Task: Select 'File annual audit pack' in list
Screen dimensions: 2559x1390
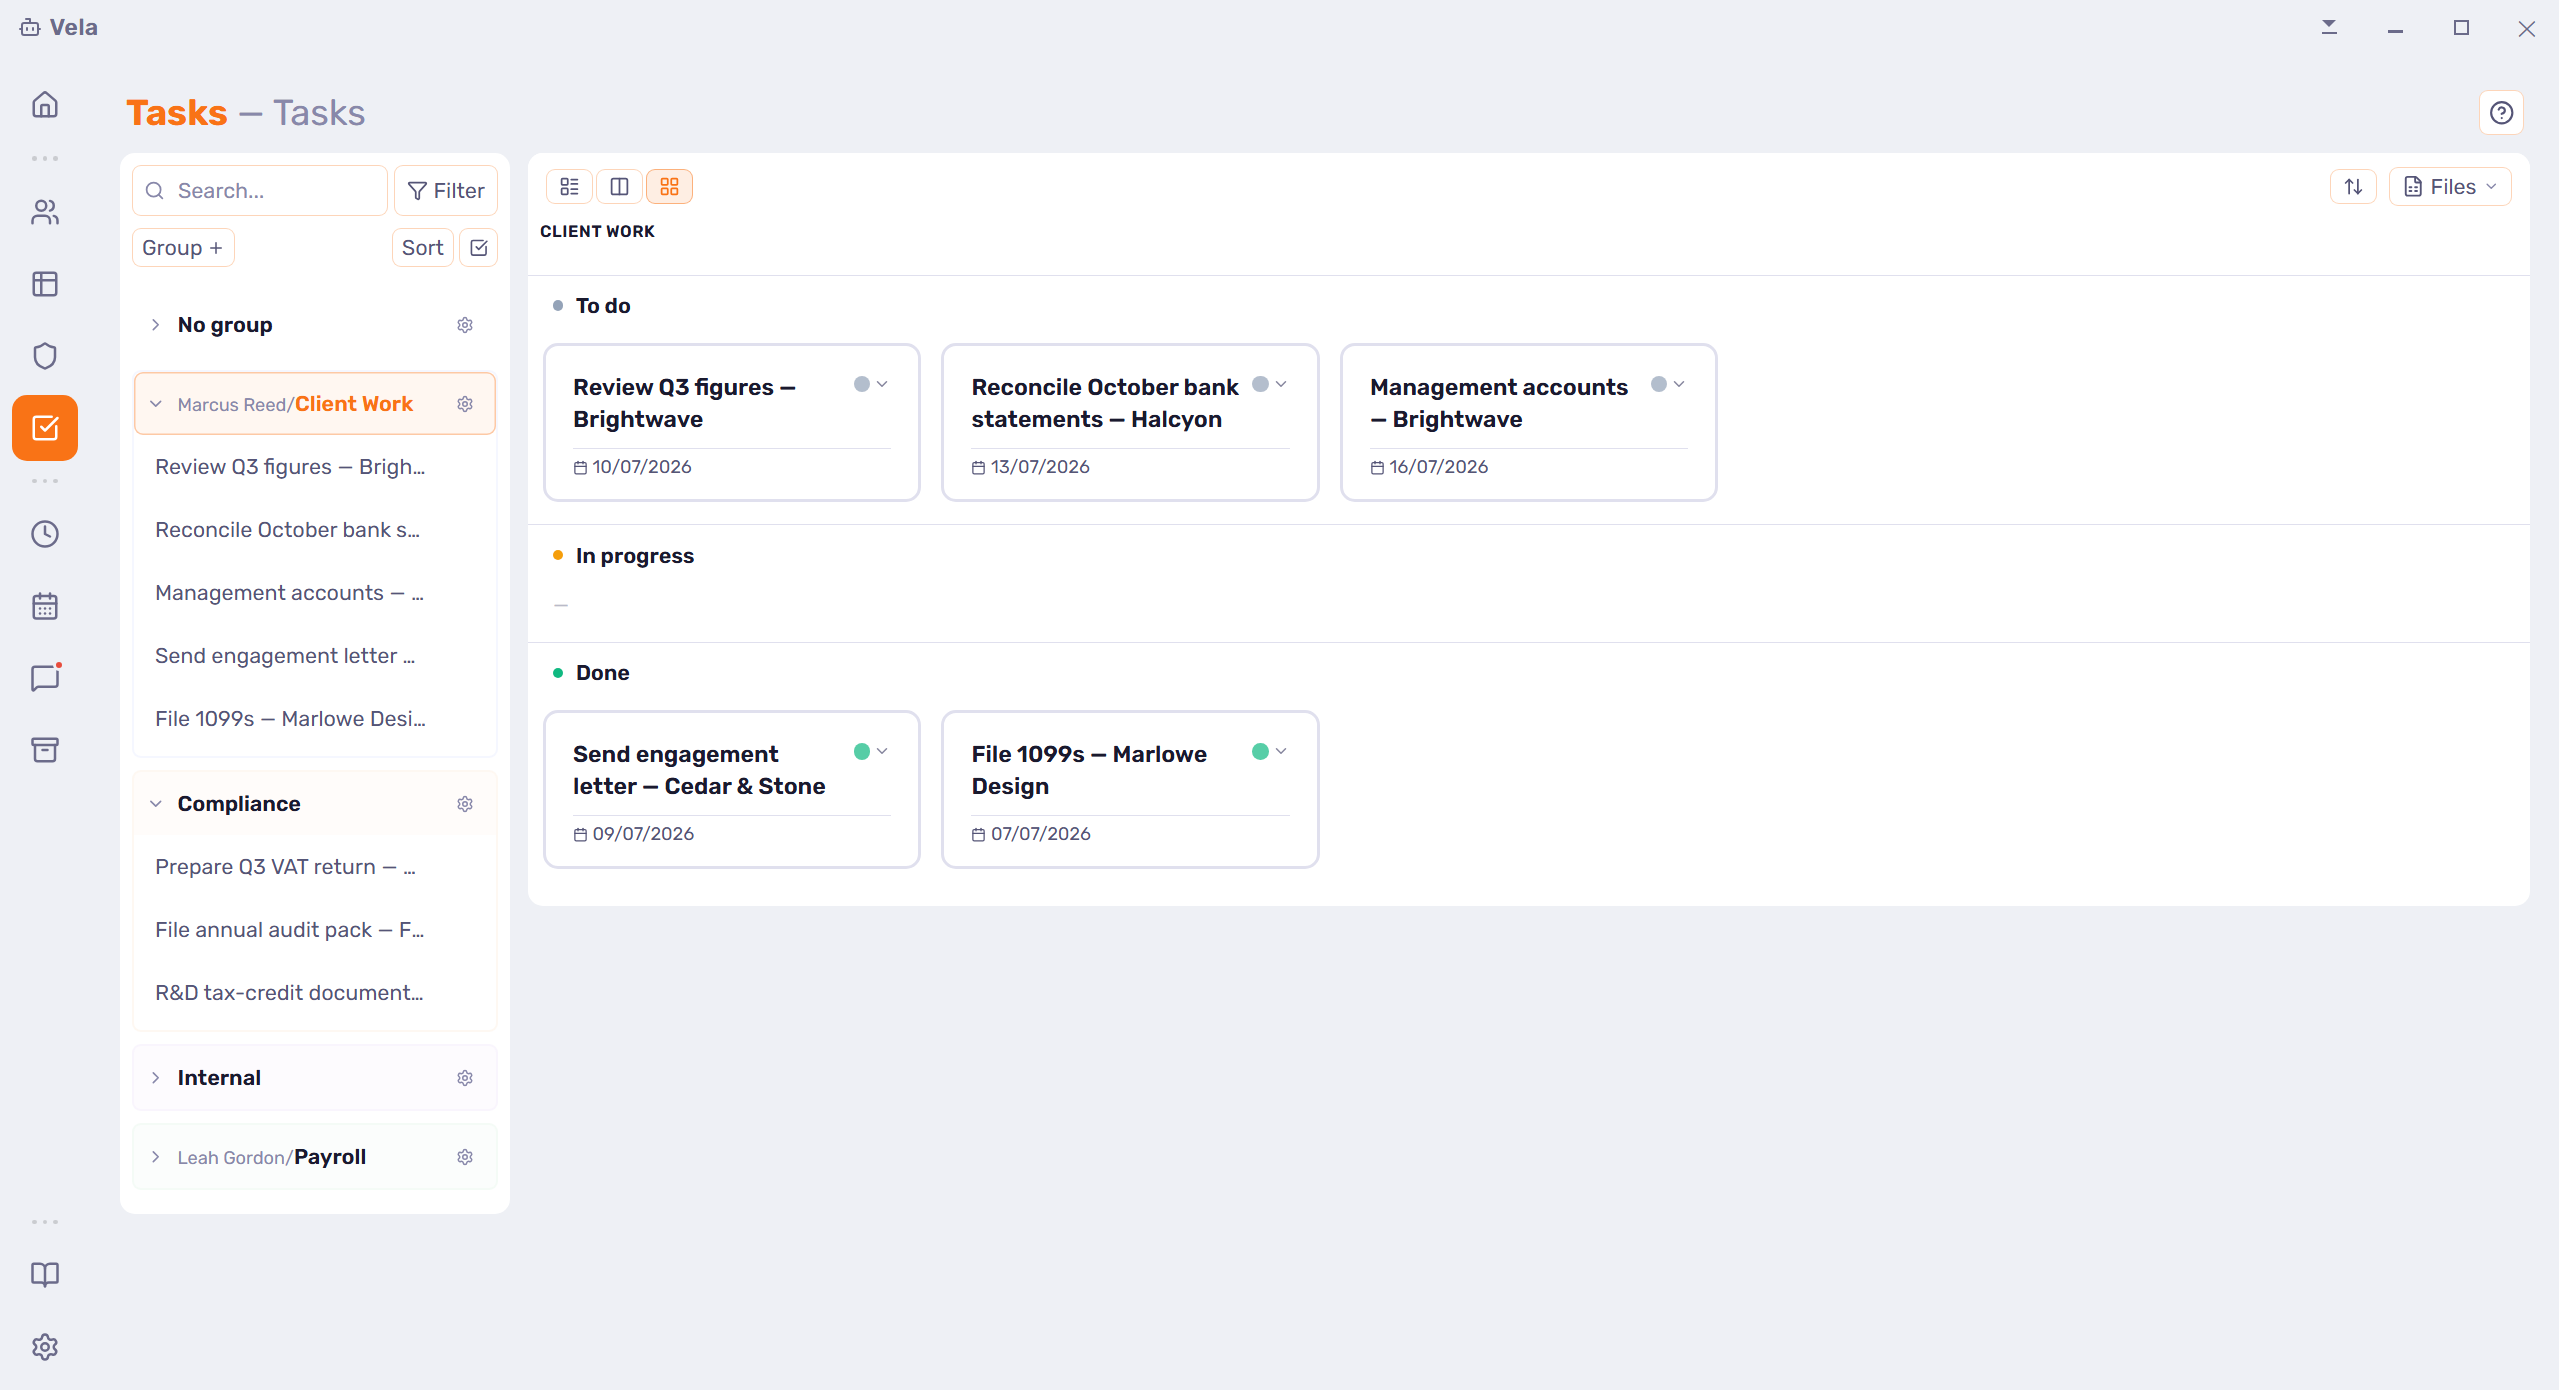Action: (290, 930)
